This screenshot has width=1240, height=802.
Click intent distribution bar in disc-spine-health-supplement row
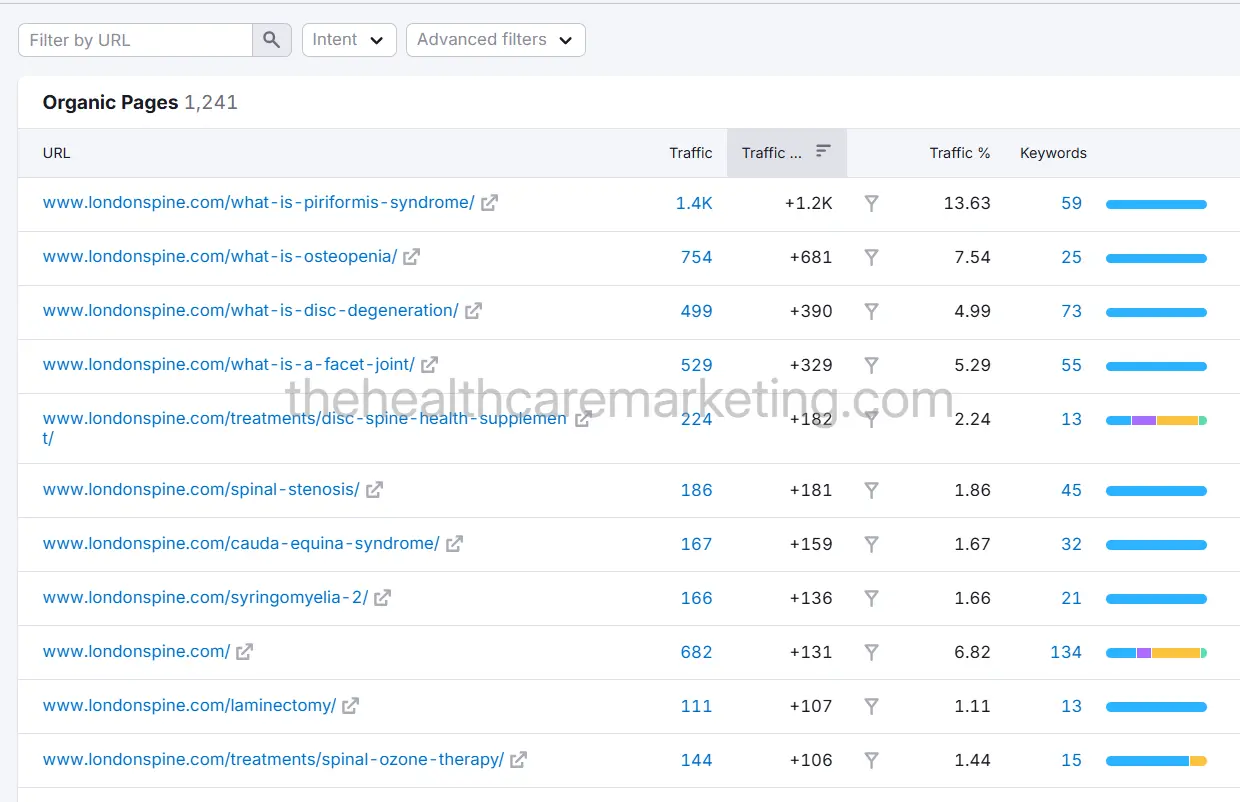(1156, 420)
